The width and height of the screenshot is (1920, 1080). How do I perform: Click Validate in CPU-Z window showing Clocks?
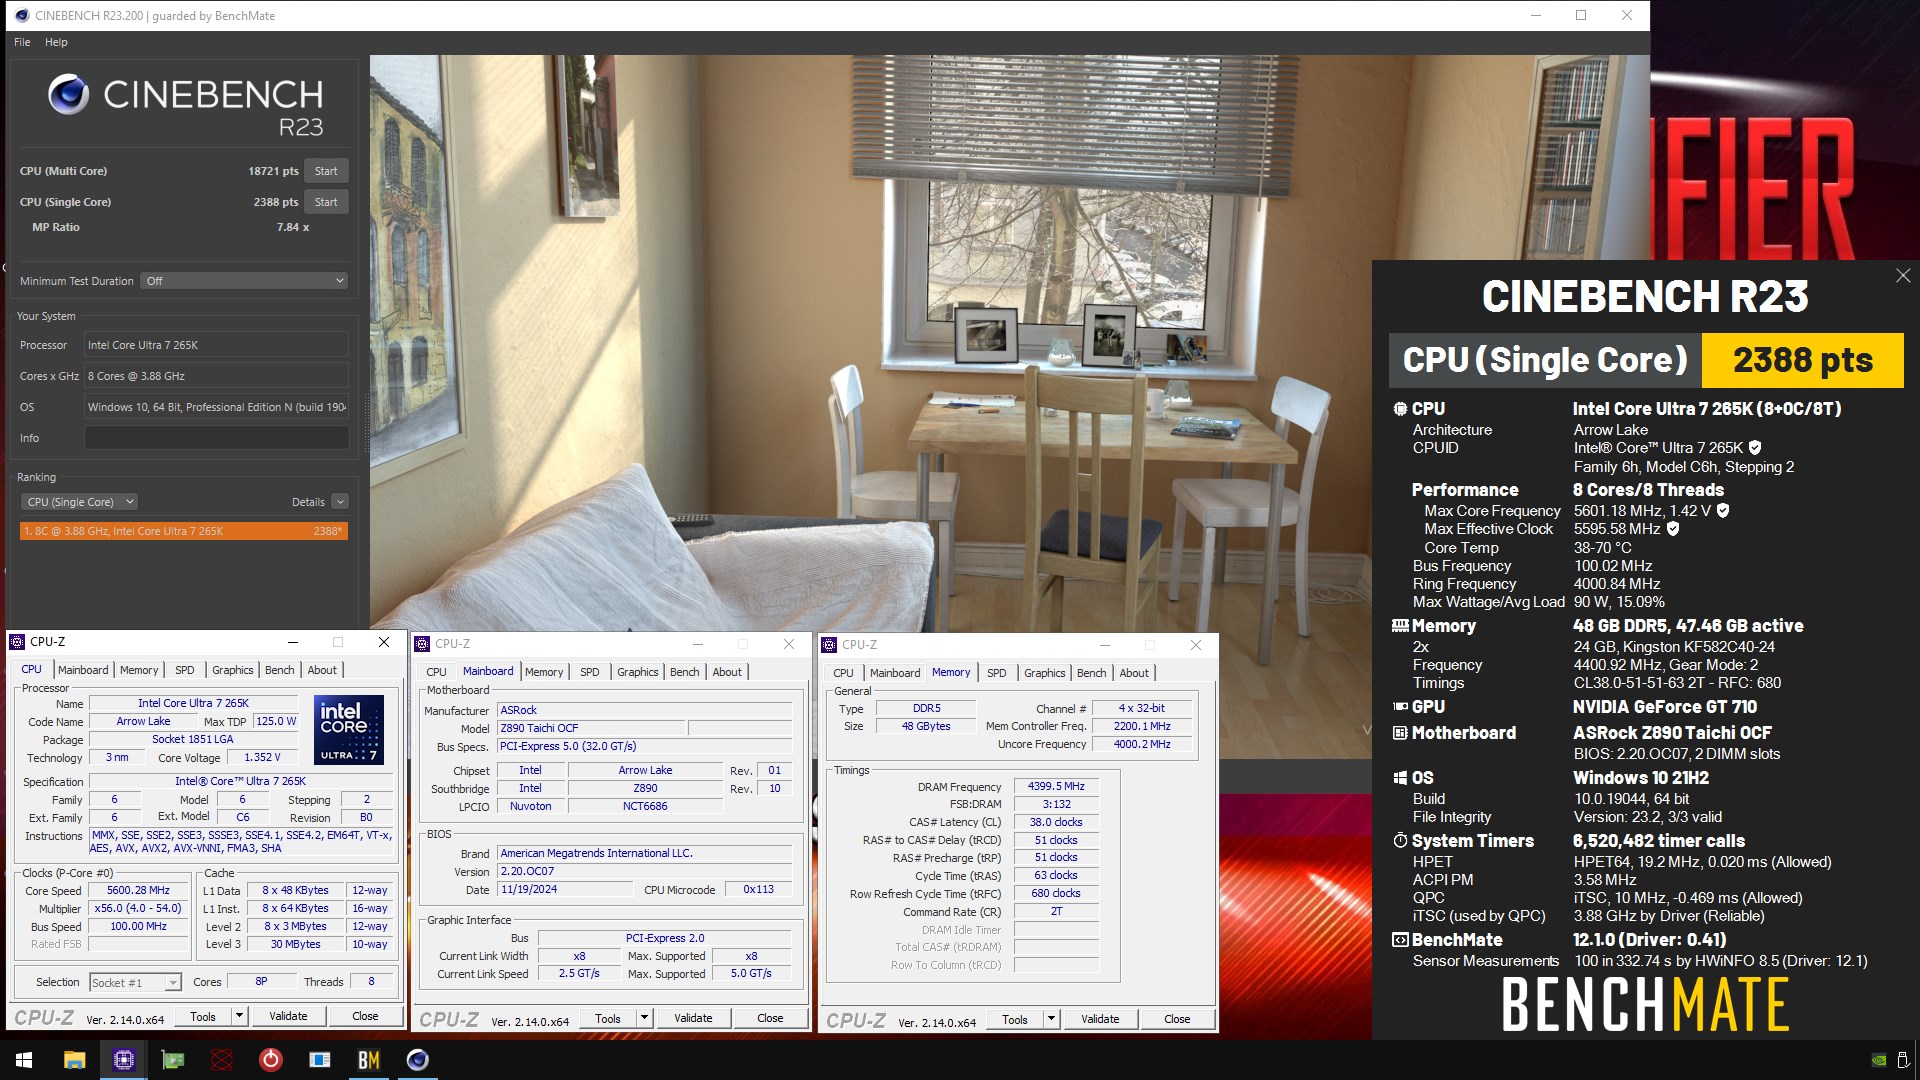pos(288,1016)
